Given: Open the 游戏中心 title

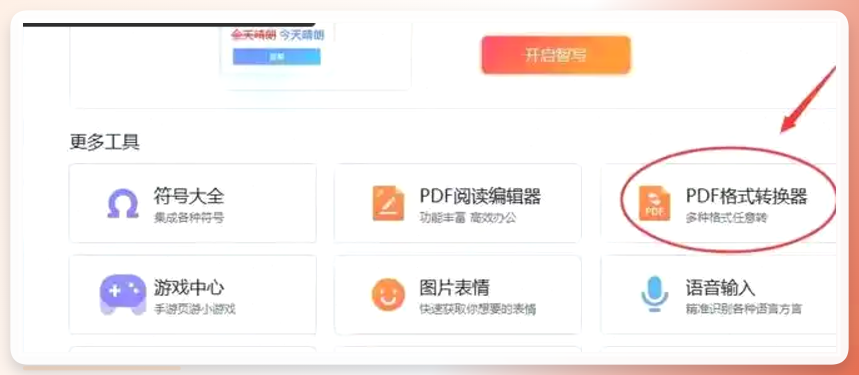Looking at the screenshot, I should (189, 287).
